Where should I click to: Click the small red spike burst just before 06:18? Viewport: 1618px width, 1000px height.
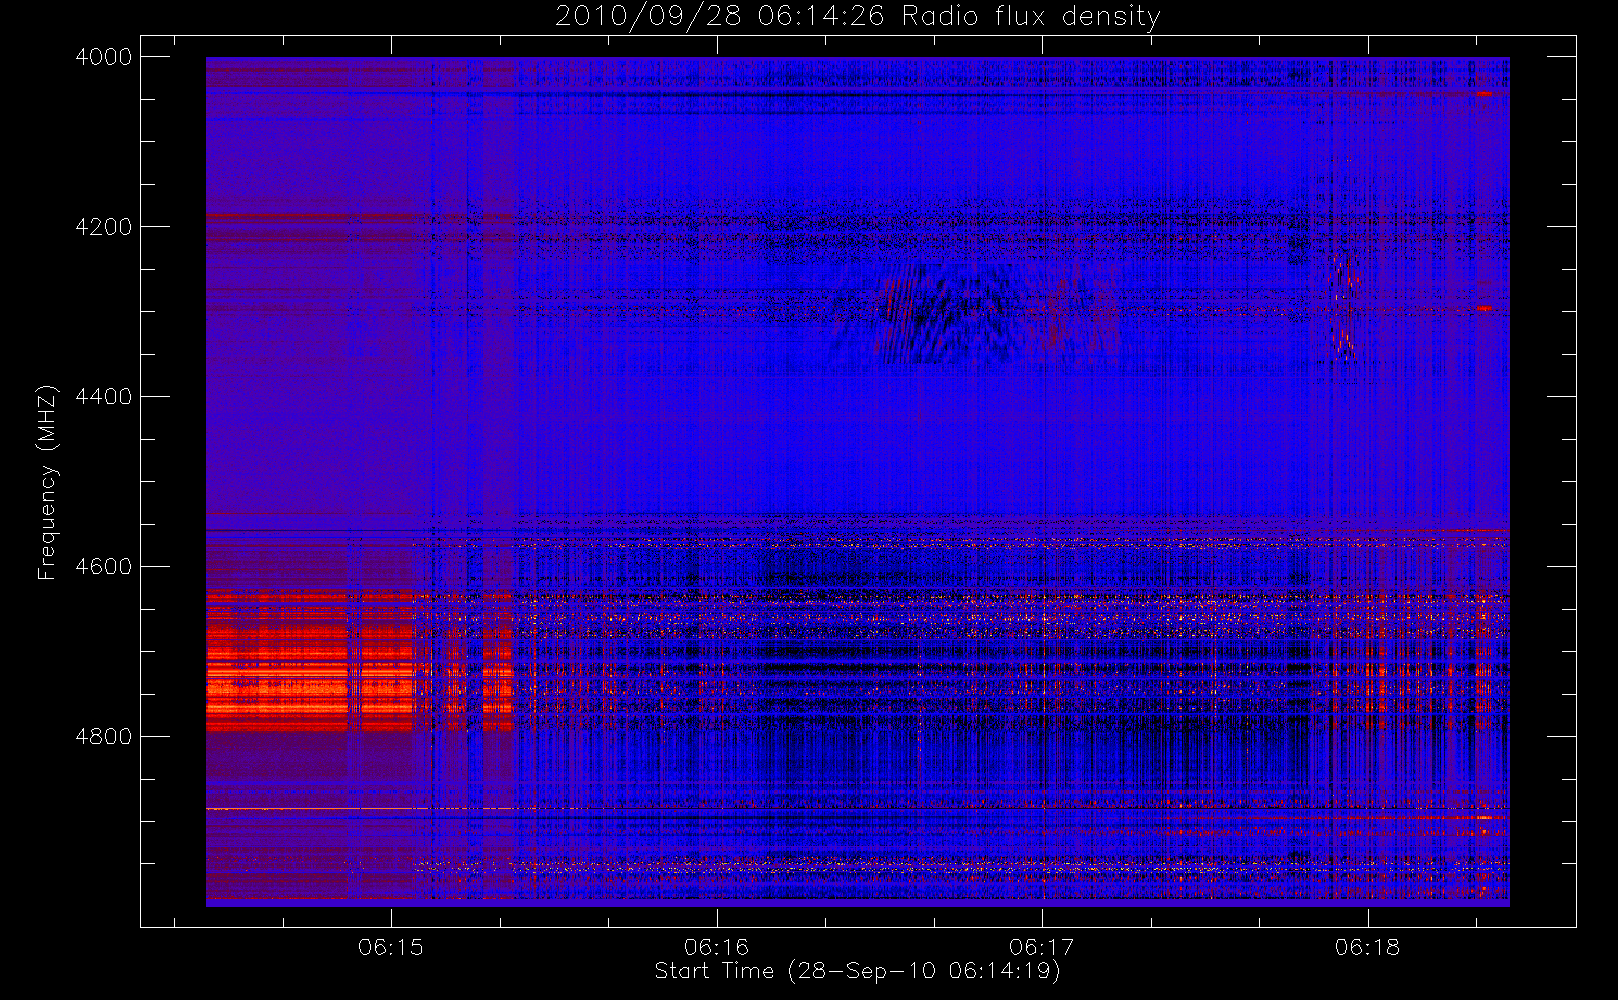click(1343, 307)
